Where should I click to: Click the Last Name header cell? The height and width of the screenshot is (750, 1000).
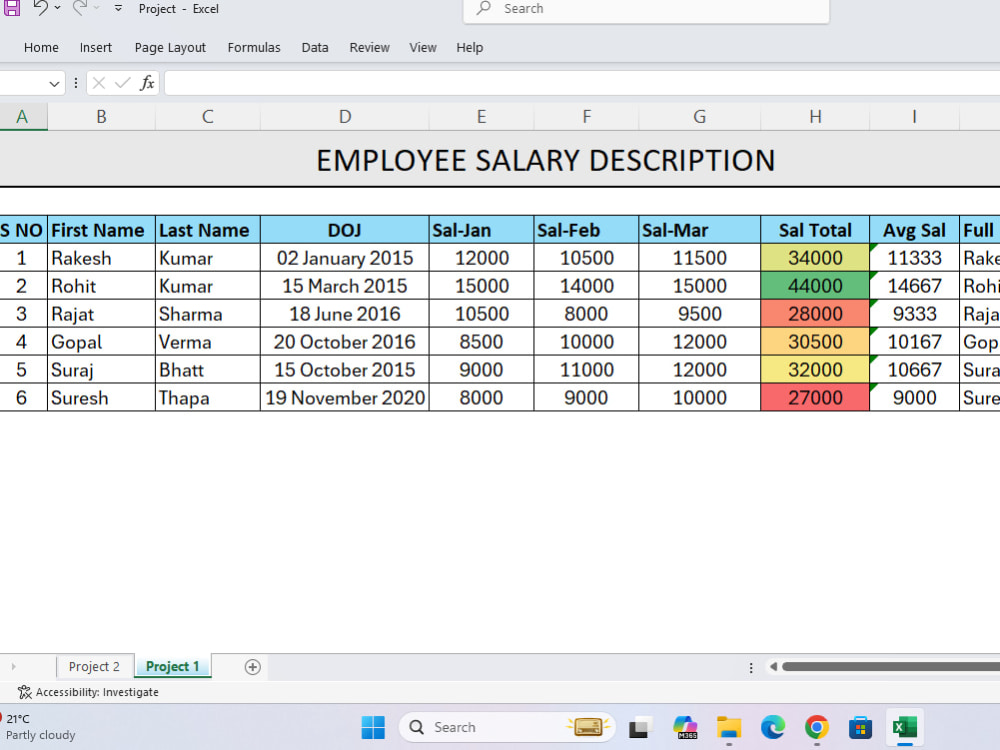coord(207,230)
